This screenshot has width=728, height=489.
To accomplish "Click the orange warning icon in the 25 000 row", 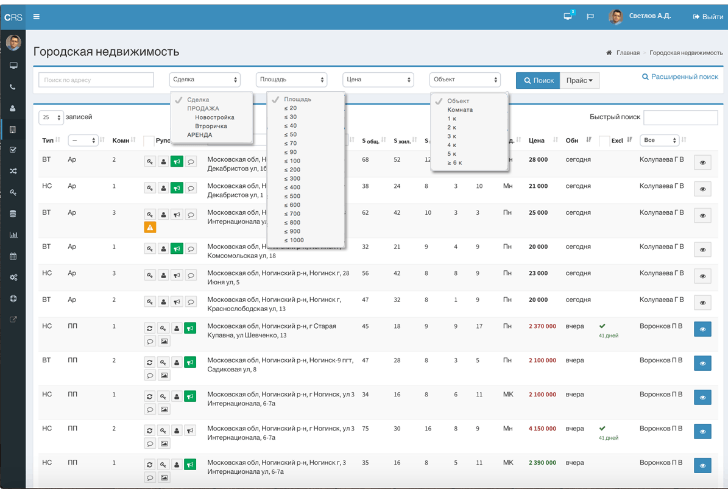I will click(x=150, y=228).
